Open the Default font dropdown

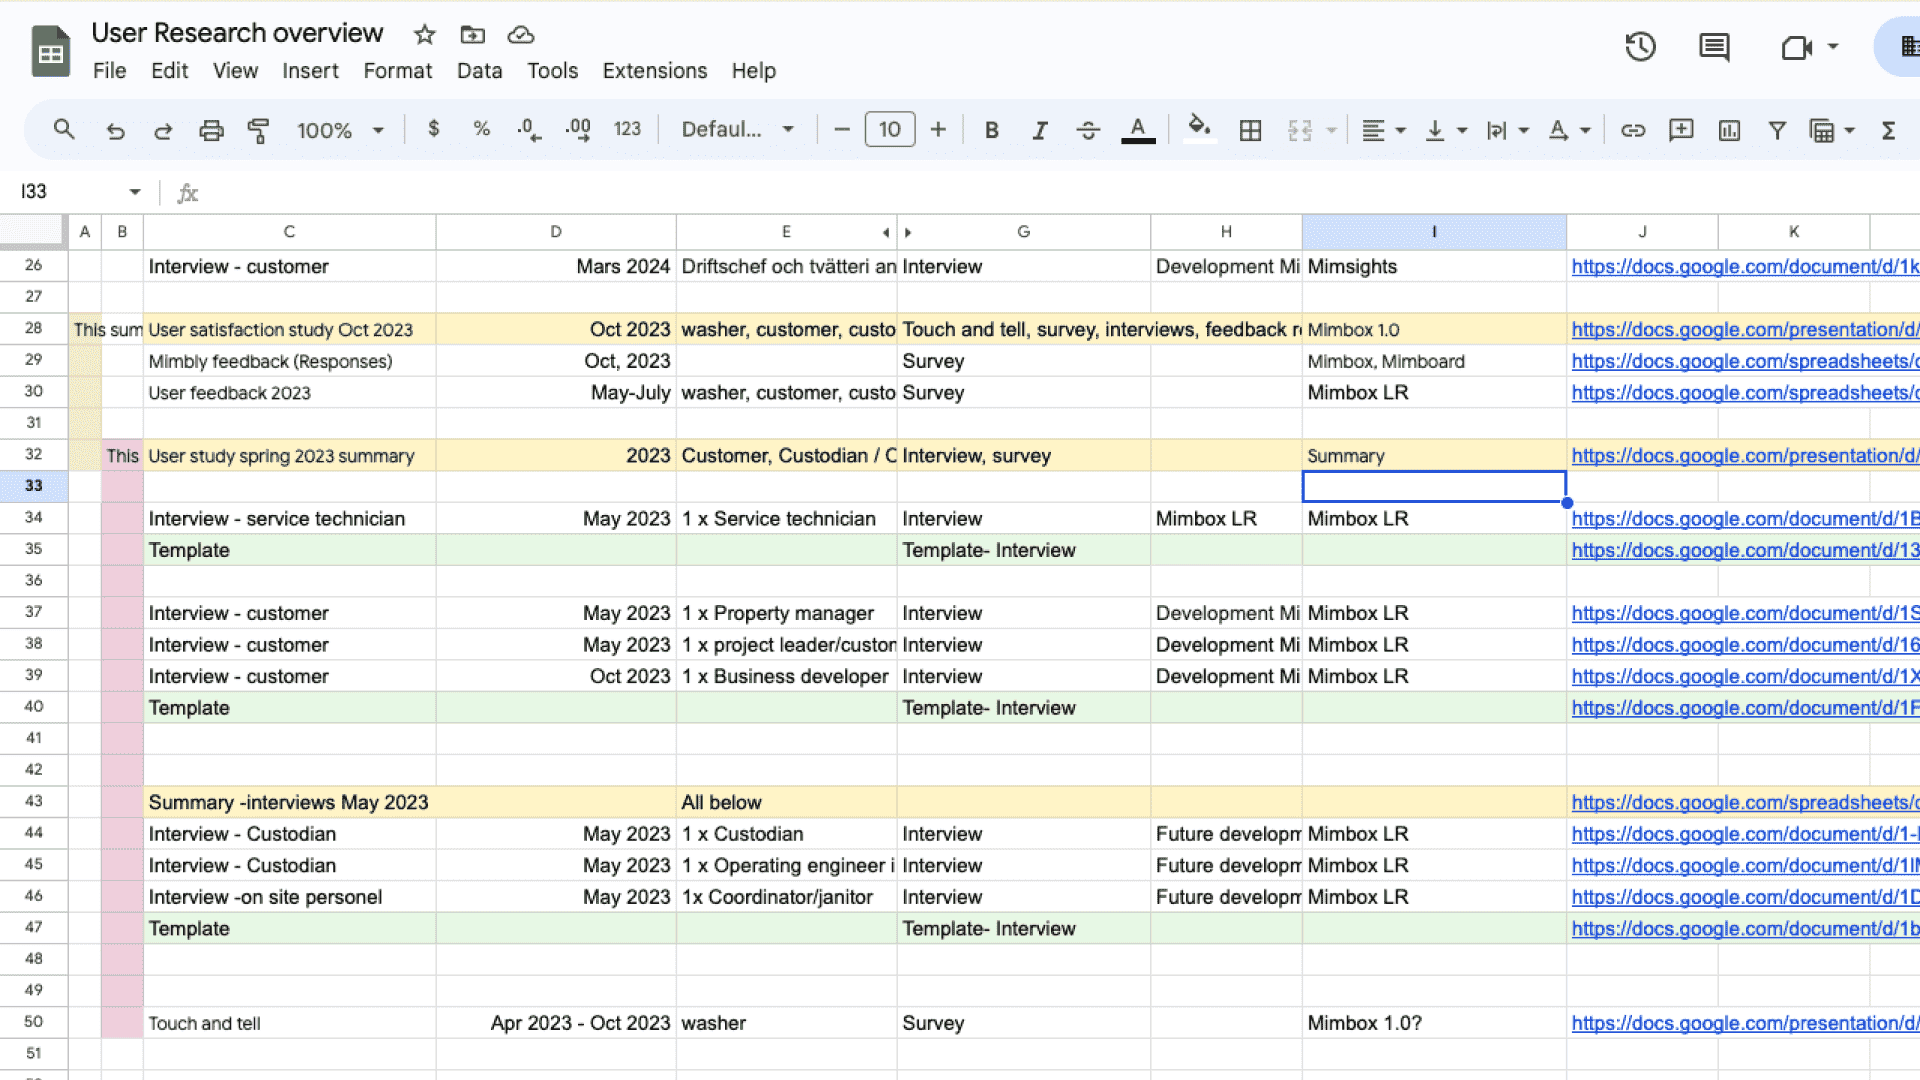pos(738,130)
